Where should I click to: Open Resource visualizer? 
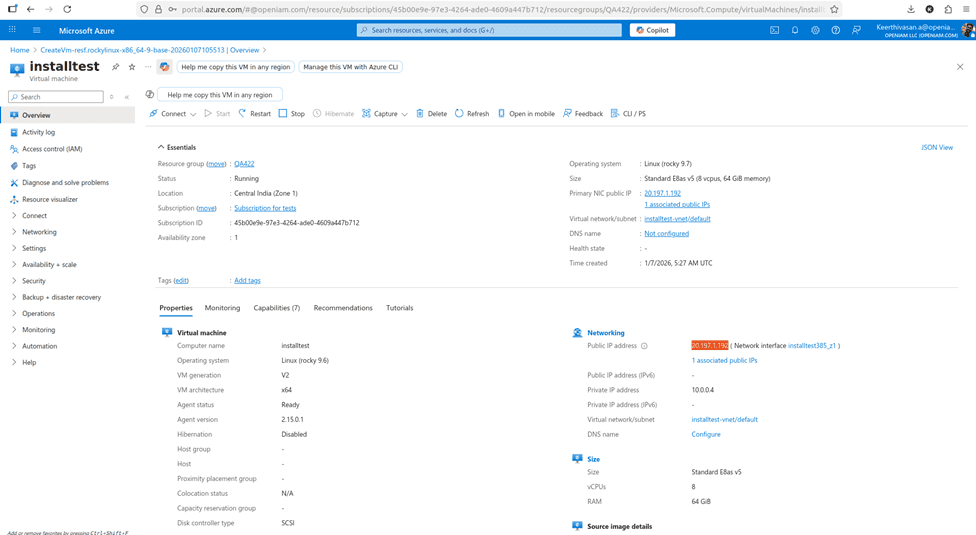(x=50, y=199)
